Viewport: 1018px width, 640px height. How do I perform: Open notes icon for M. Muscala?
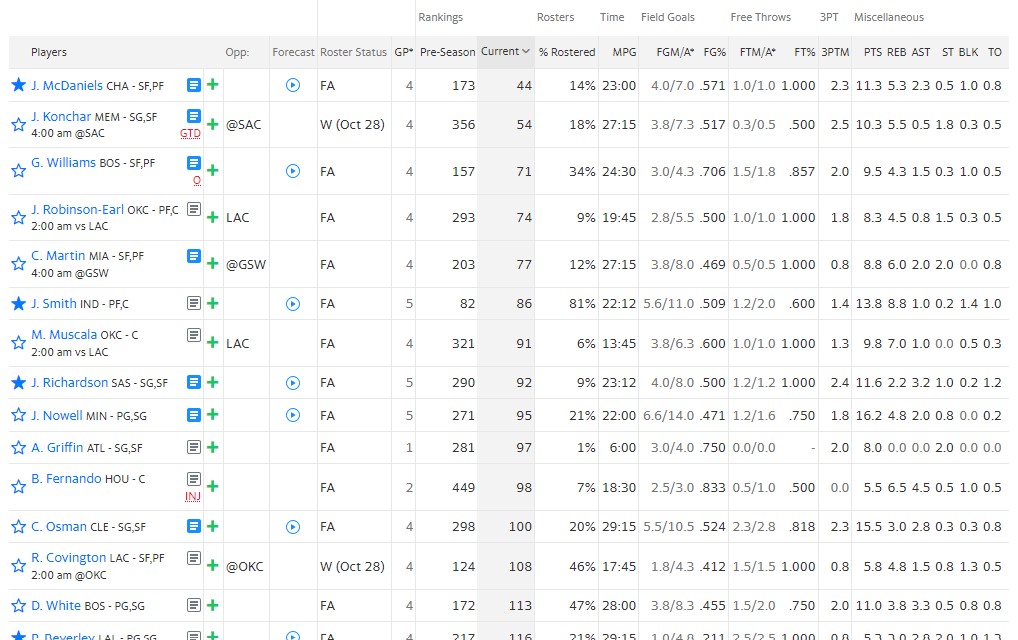pos(194,334)
